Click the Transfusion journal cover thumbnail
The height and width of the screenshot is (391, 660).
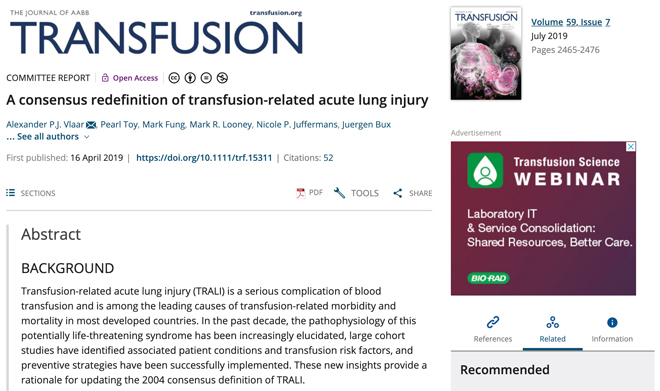[486, 53]
